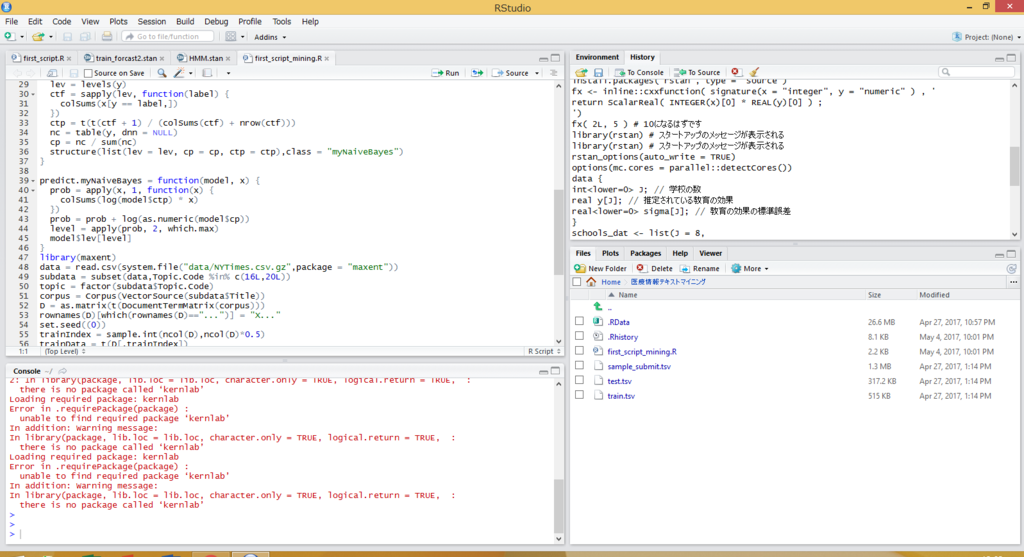Click the New File icon in main toolbar
The height and width of the screenshot is (557, 1024).
tap(9, 37)
